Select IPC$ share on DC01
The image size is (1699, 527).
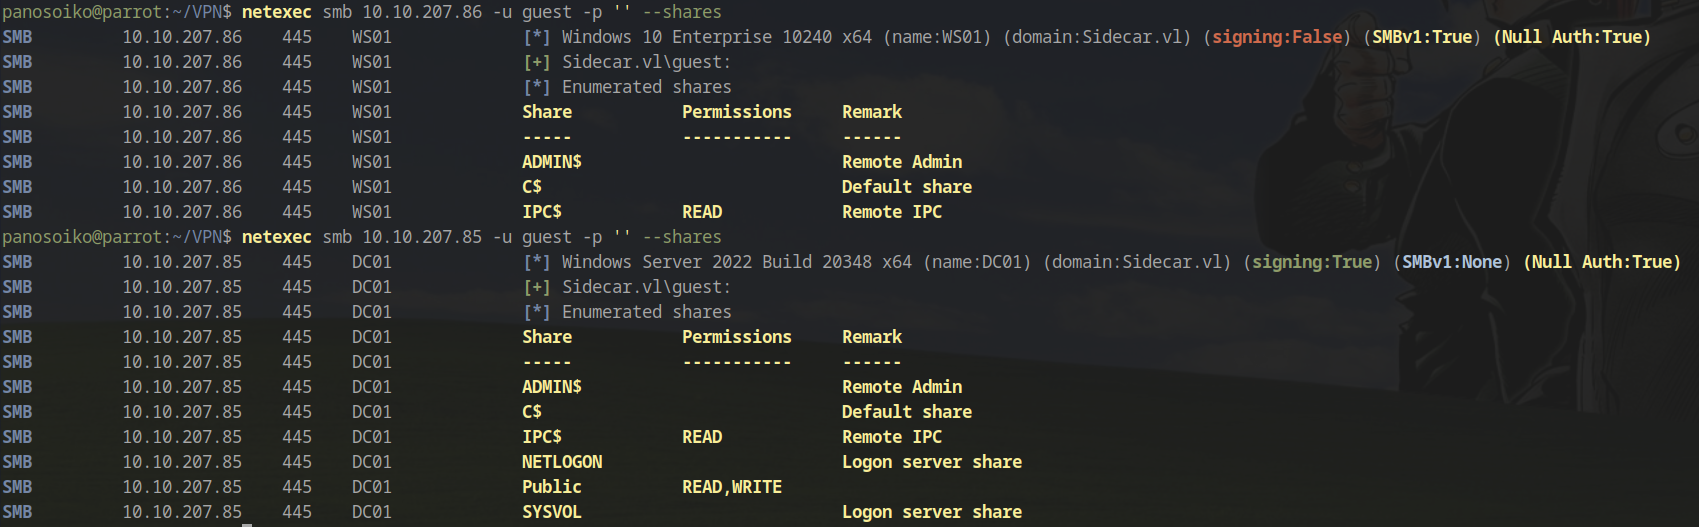pyautogui.click(x=542, y=437)
